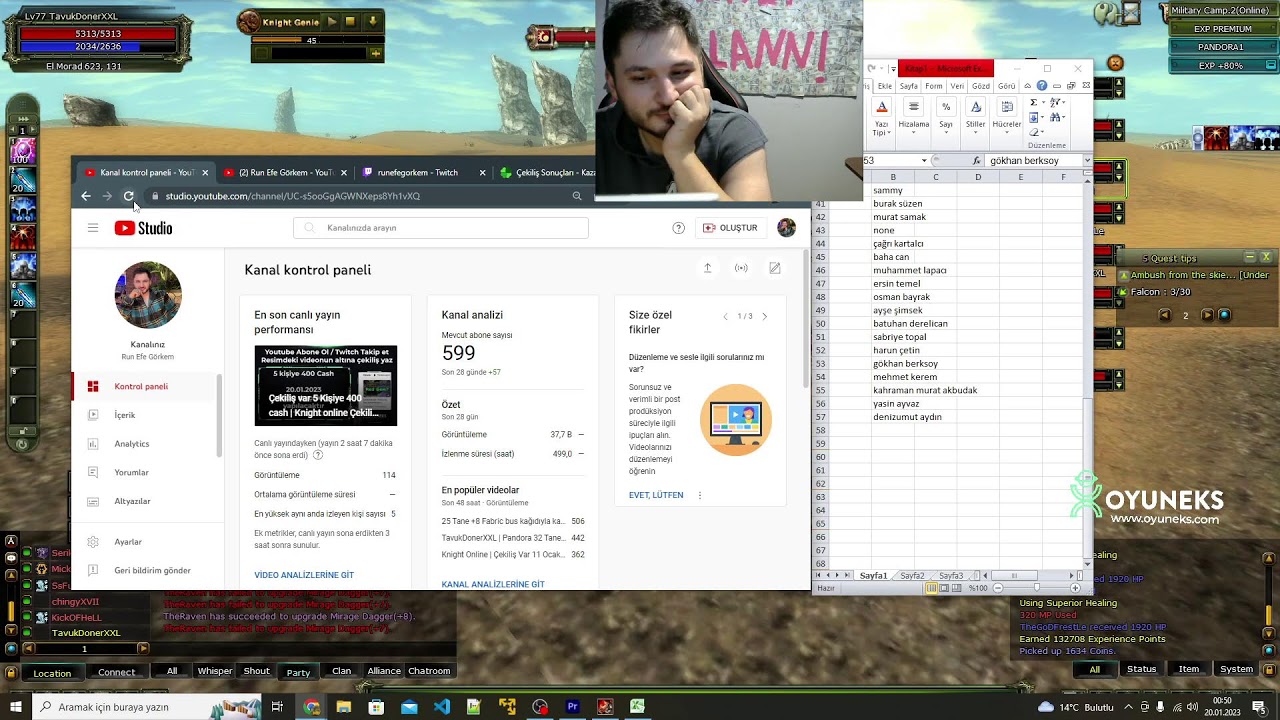Switch to Sayfa2 sheet in Excel
Image resolution: width=1280 pixels, height=720 pixels.
[x=912, y=576]
